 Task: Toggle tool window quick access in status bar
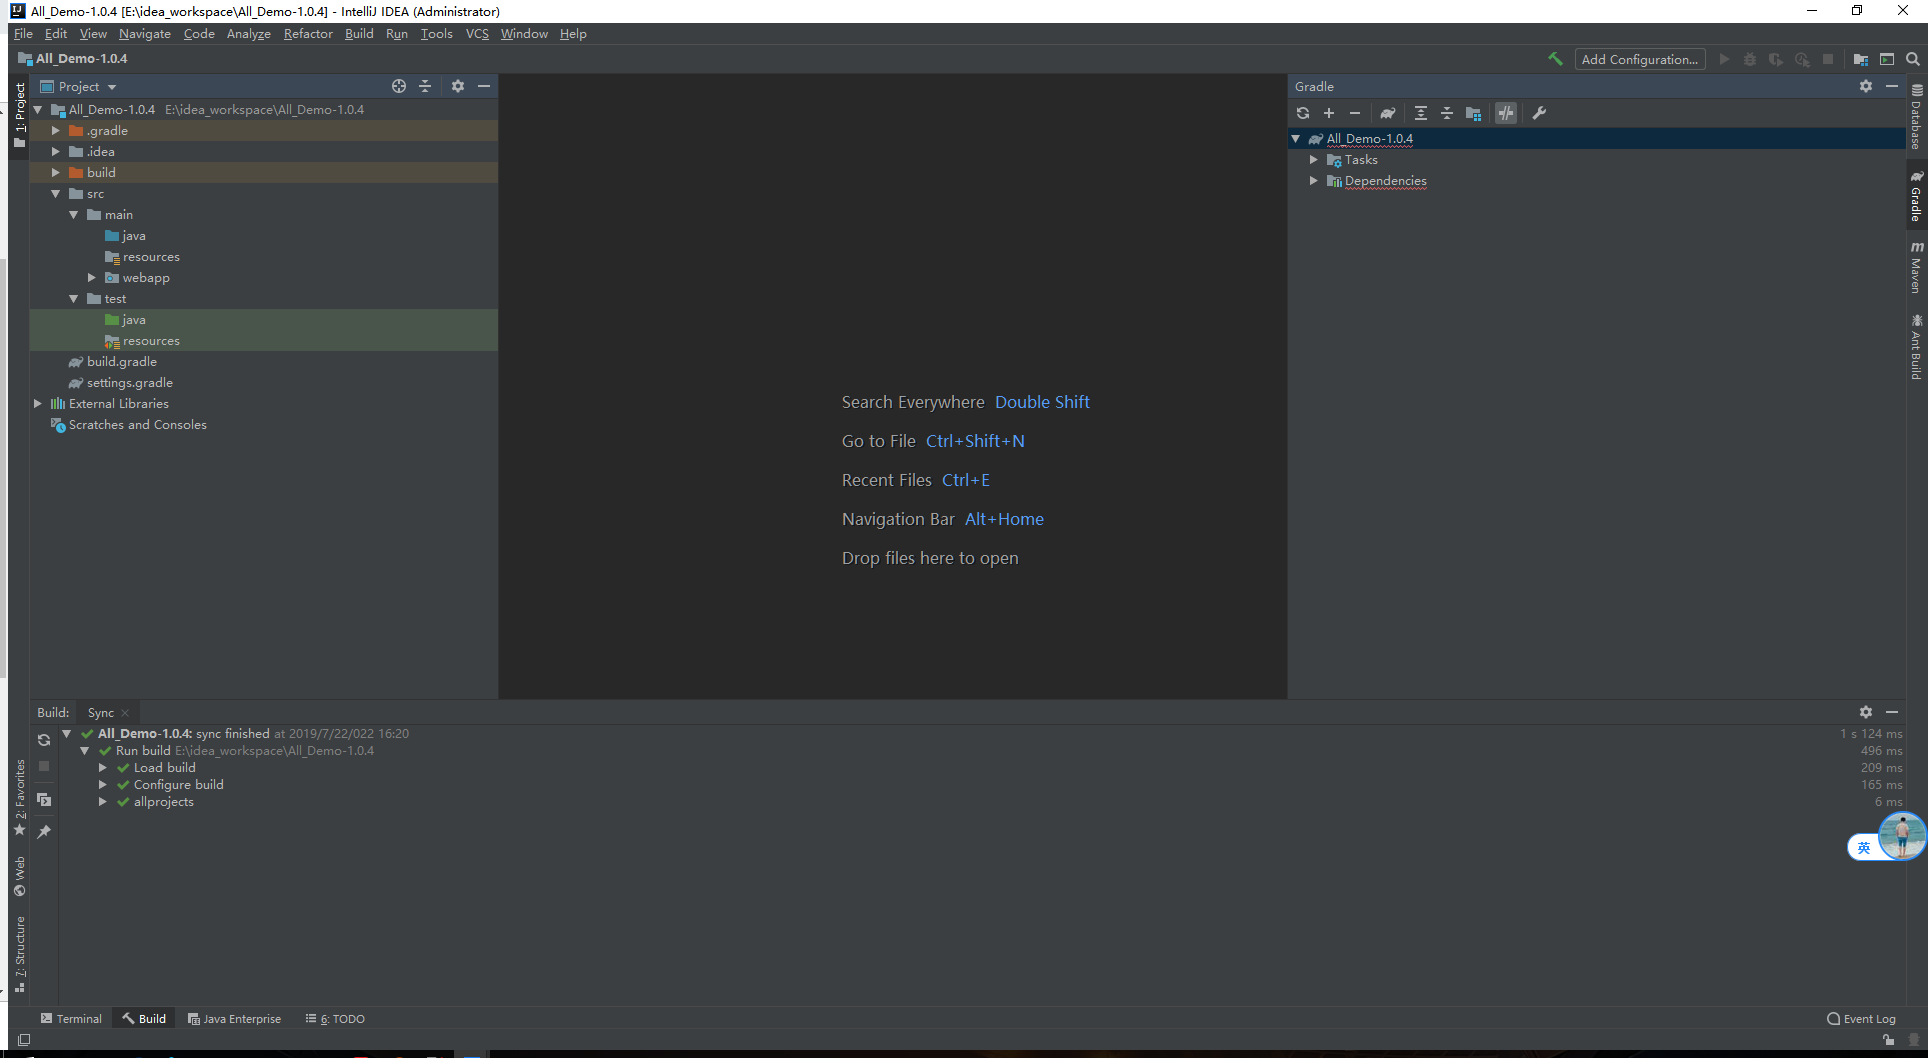[24, 1040]
